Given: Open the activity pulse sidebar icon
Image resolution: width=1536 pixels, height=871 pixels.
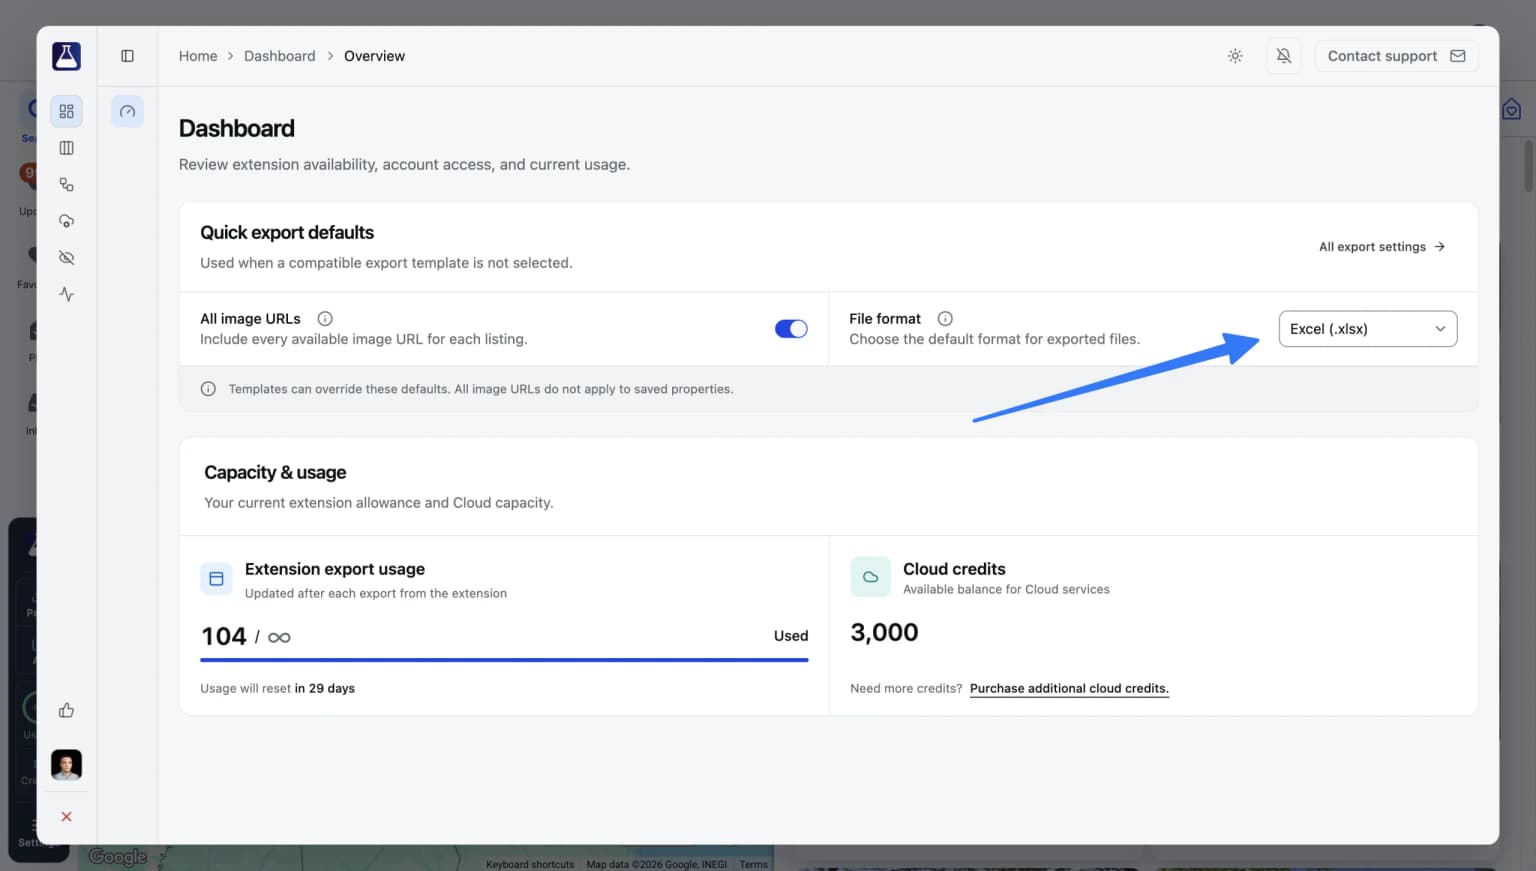Looking at the screenshot, I should click(x=66, y=294).
